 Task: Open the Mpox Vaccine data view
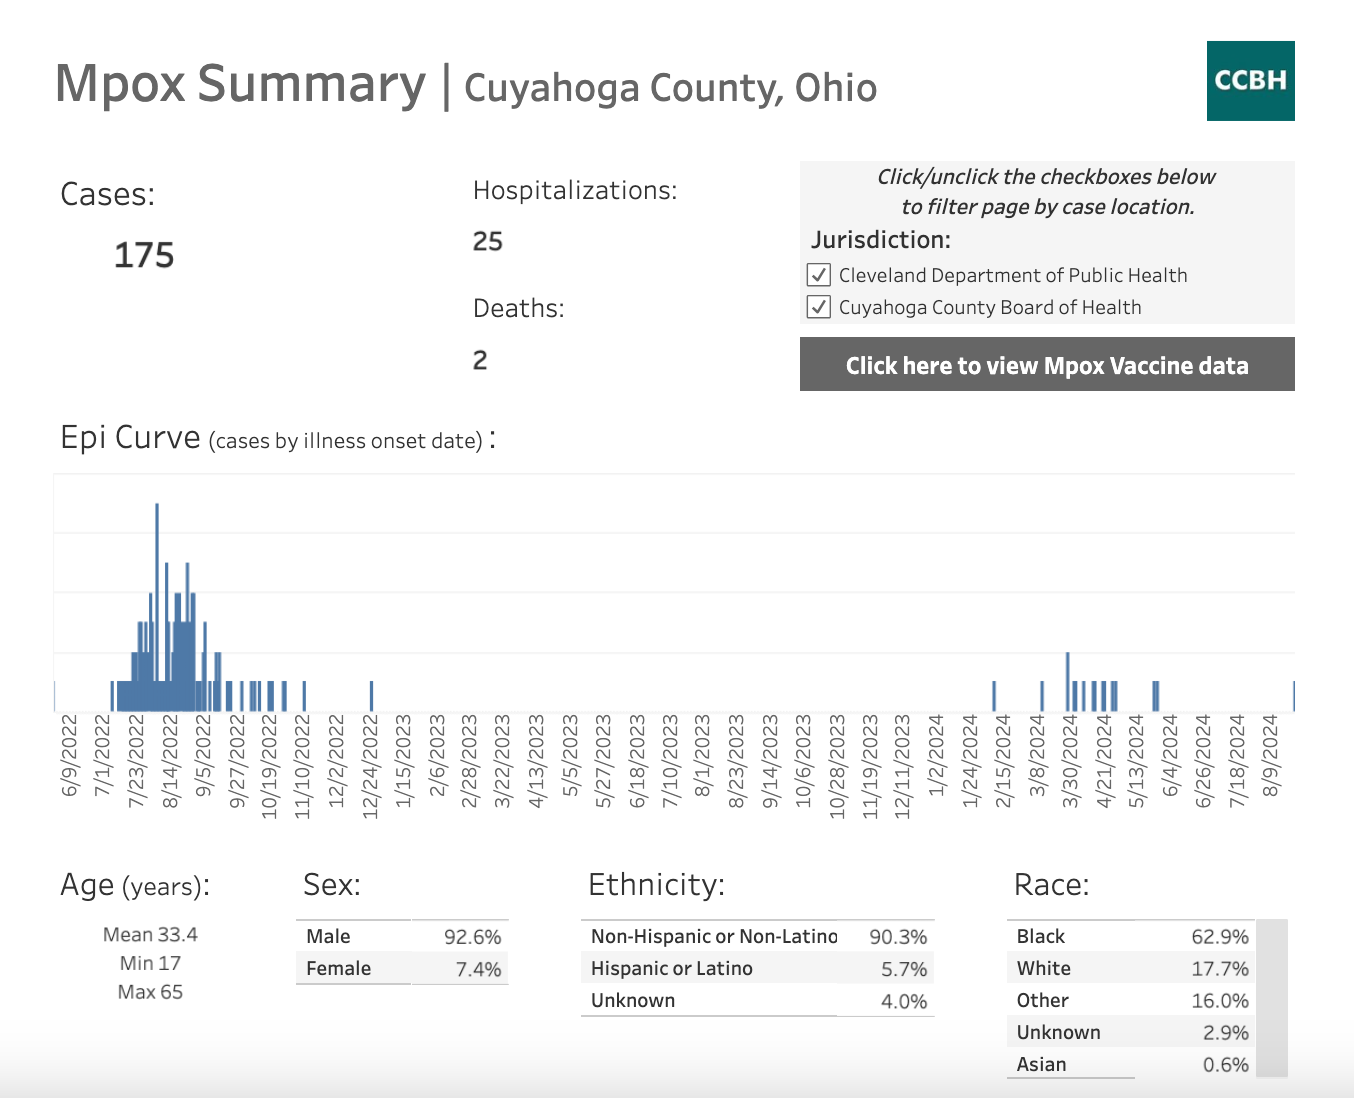tap(1046, 365)
